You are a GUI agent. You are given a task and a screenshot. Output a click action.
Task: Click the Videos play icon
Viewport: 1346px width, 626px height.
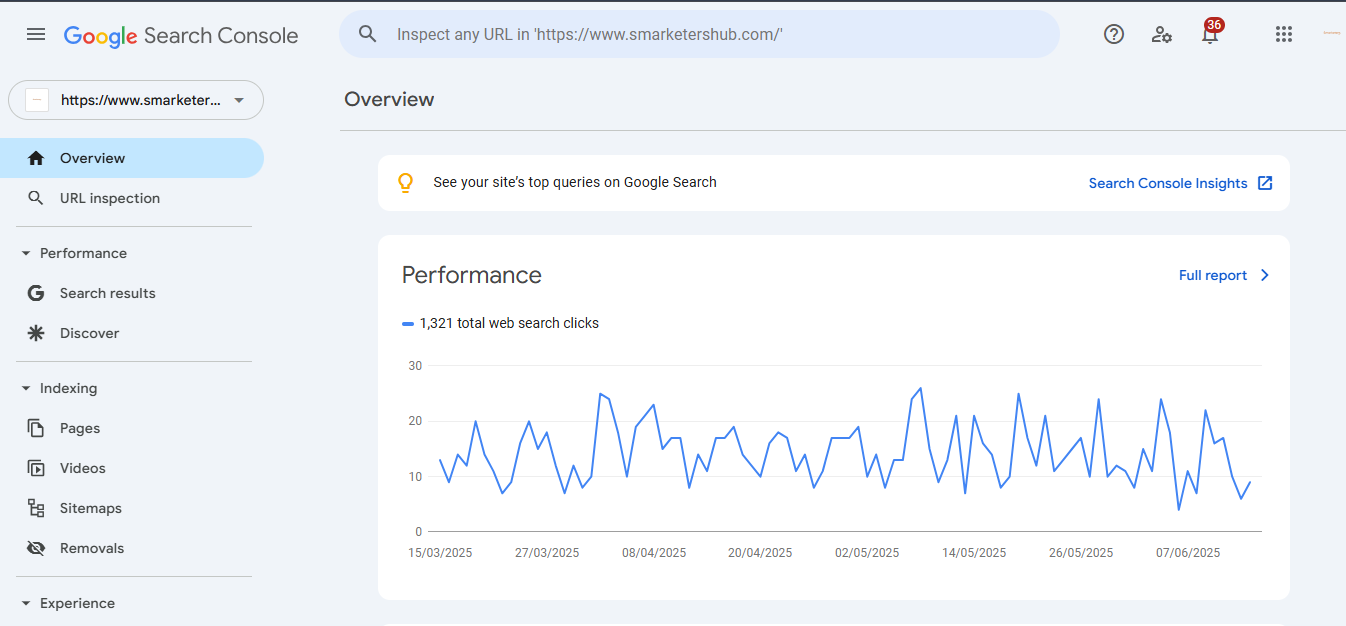click(x=36, y=468)
